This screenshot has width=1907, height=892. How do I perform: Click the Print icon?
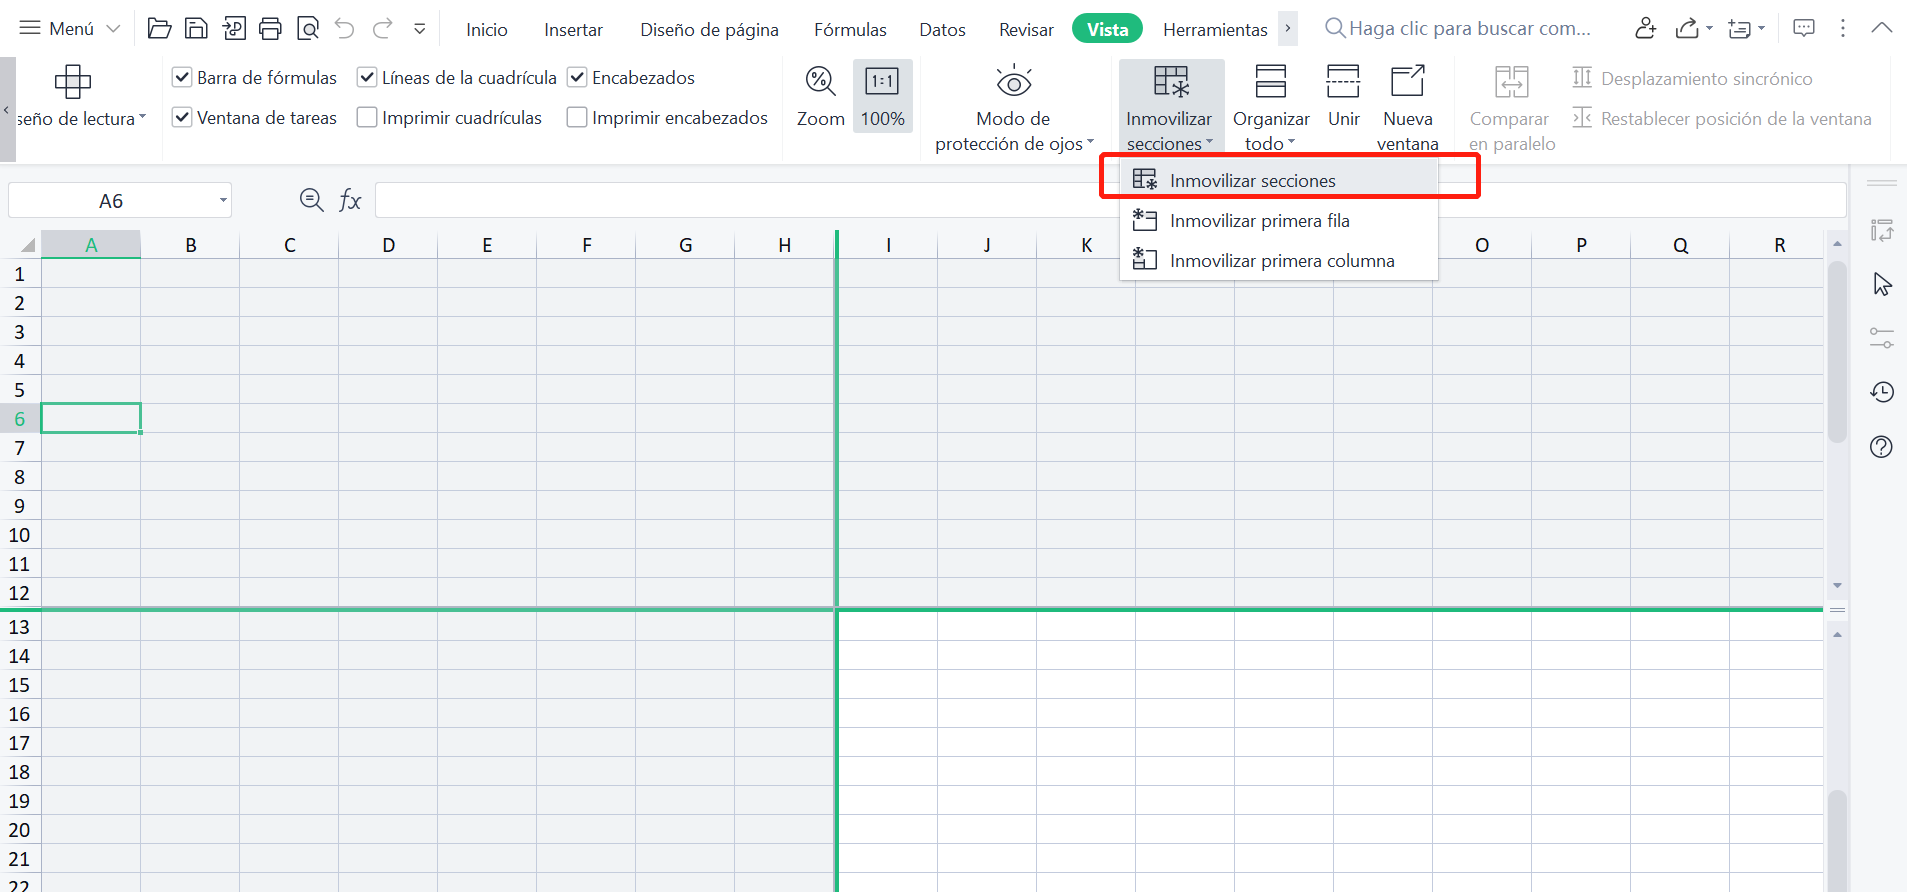(270, 29)
